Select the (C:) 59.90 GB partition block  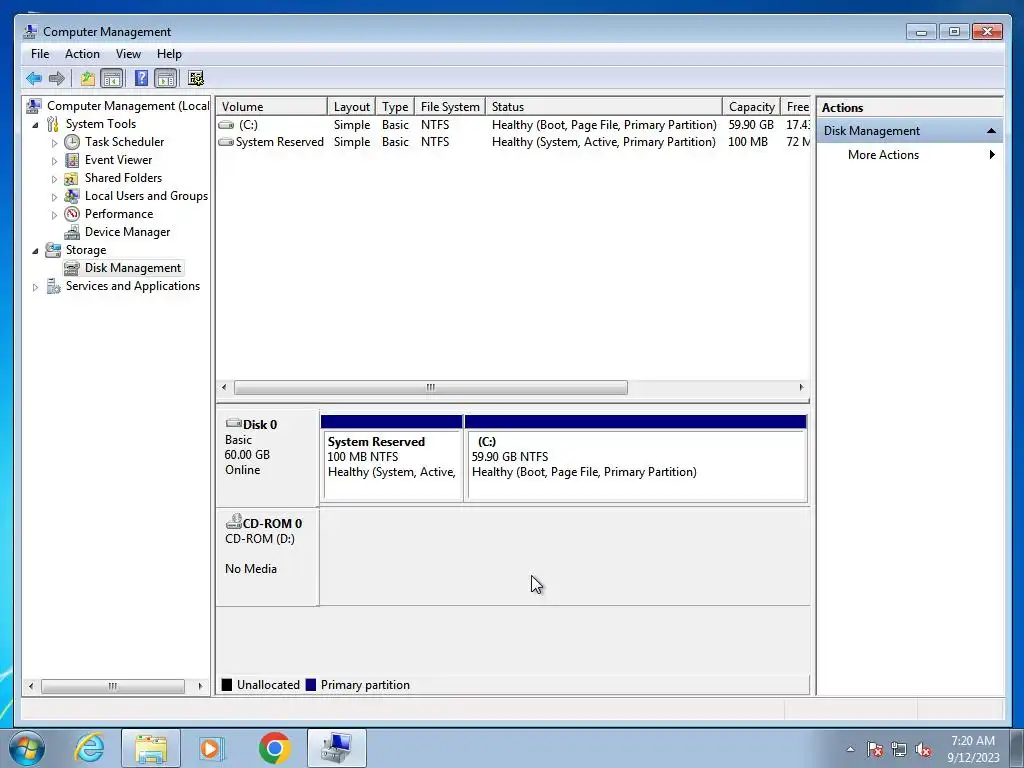[x=635, y=459]
